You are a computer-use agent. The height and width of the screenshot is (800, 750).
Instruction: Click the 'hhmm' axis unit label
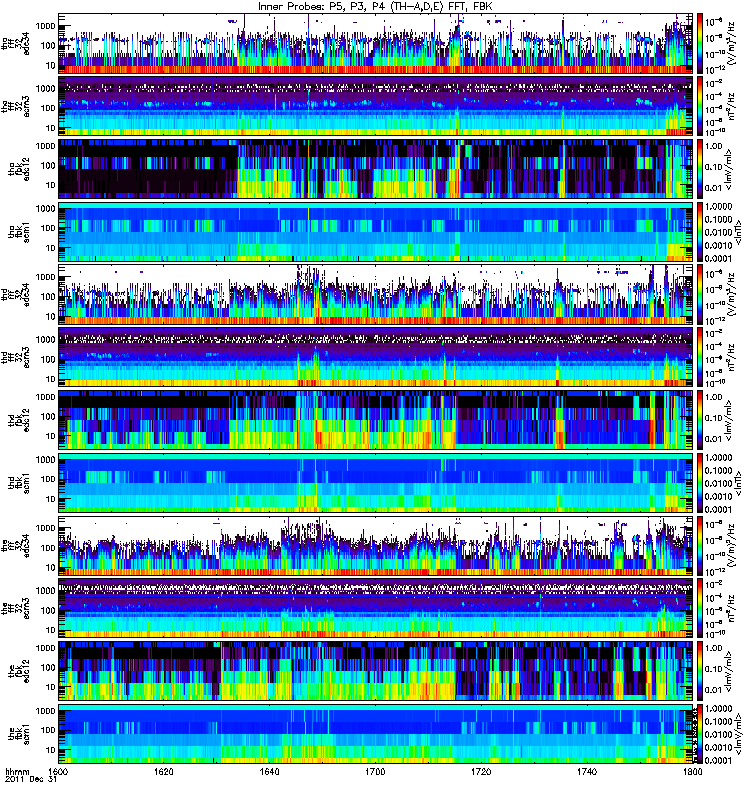point(17,771)
